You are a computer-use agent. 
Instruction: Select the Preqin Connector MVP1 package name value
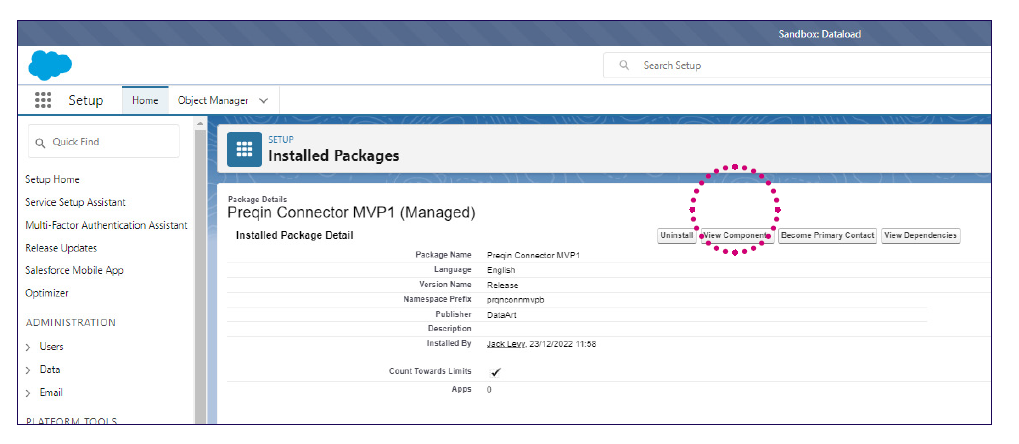(x=533, y=255)
